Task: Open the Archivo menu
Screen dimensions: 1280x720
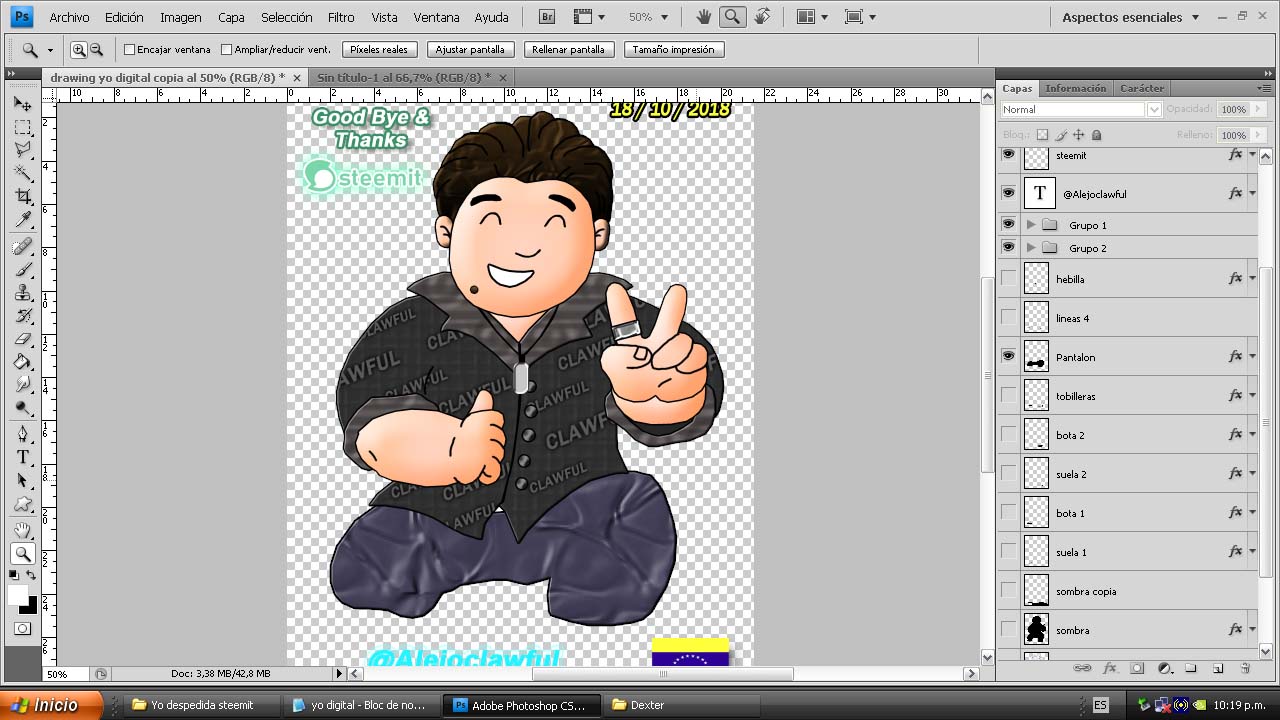Action: coord(69,17)
